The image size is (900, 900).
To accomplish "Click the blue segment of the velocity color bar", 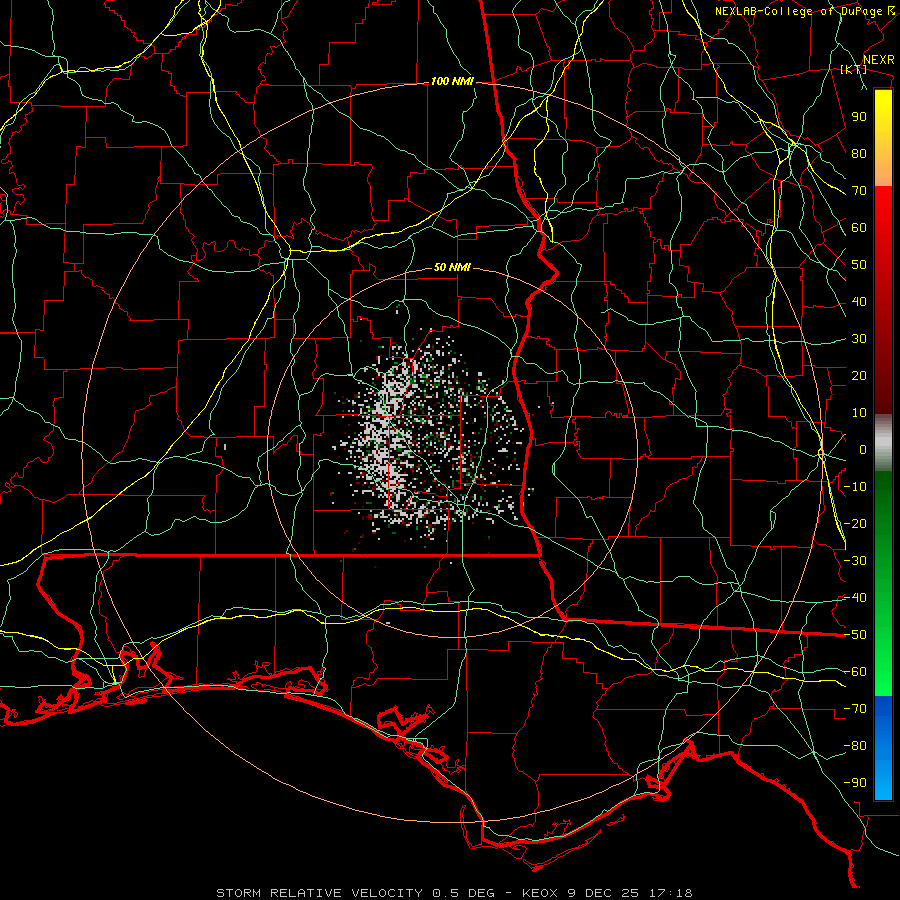I will [x=883, y=748].
